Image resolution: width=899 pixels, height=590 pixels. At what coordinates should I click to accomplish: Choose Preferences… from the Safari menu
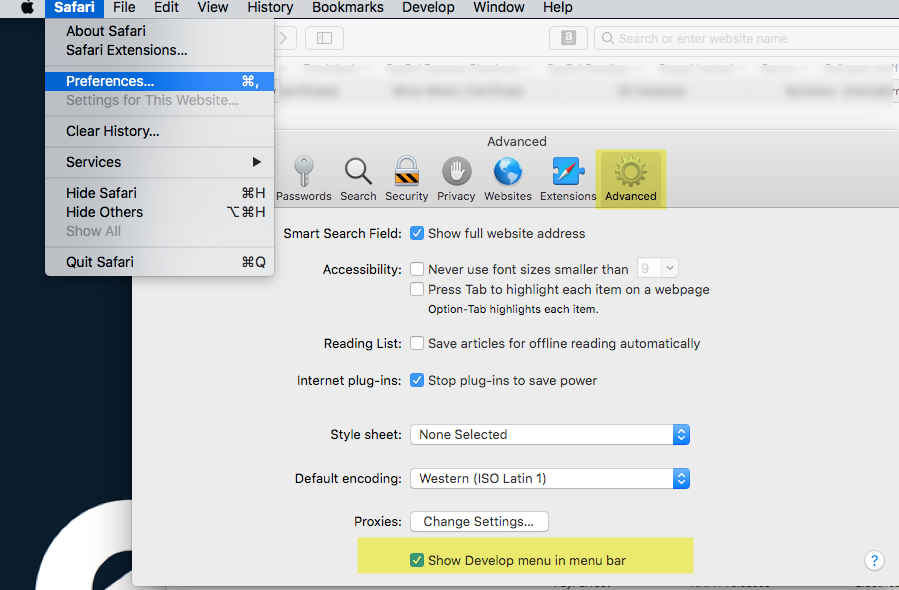click(x=159, y=81)
